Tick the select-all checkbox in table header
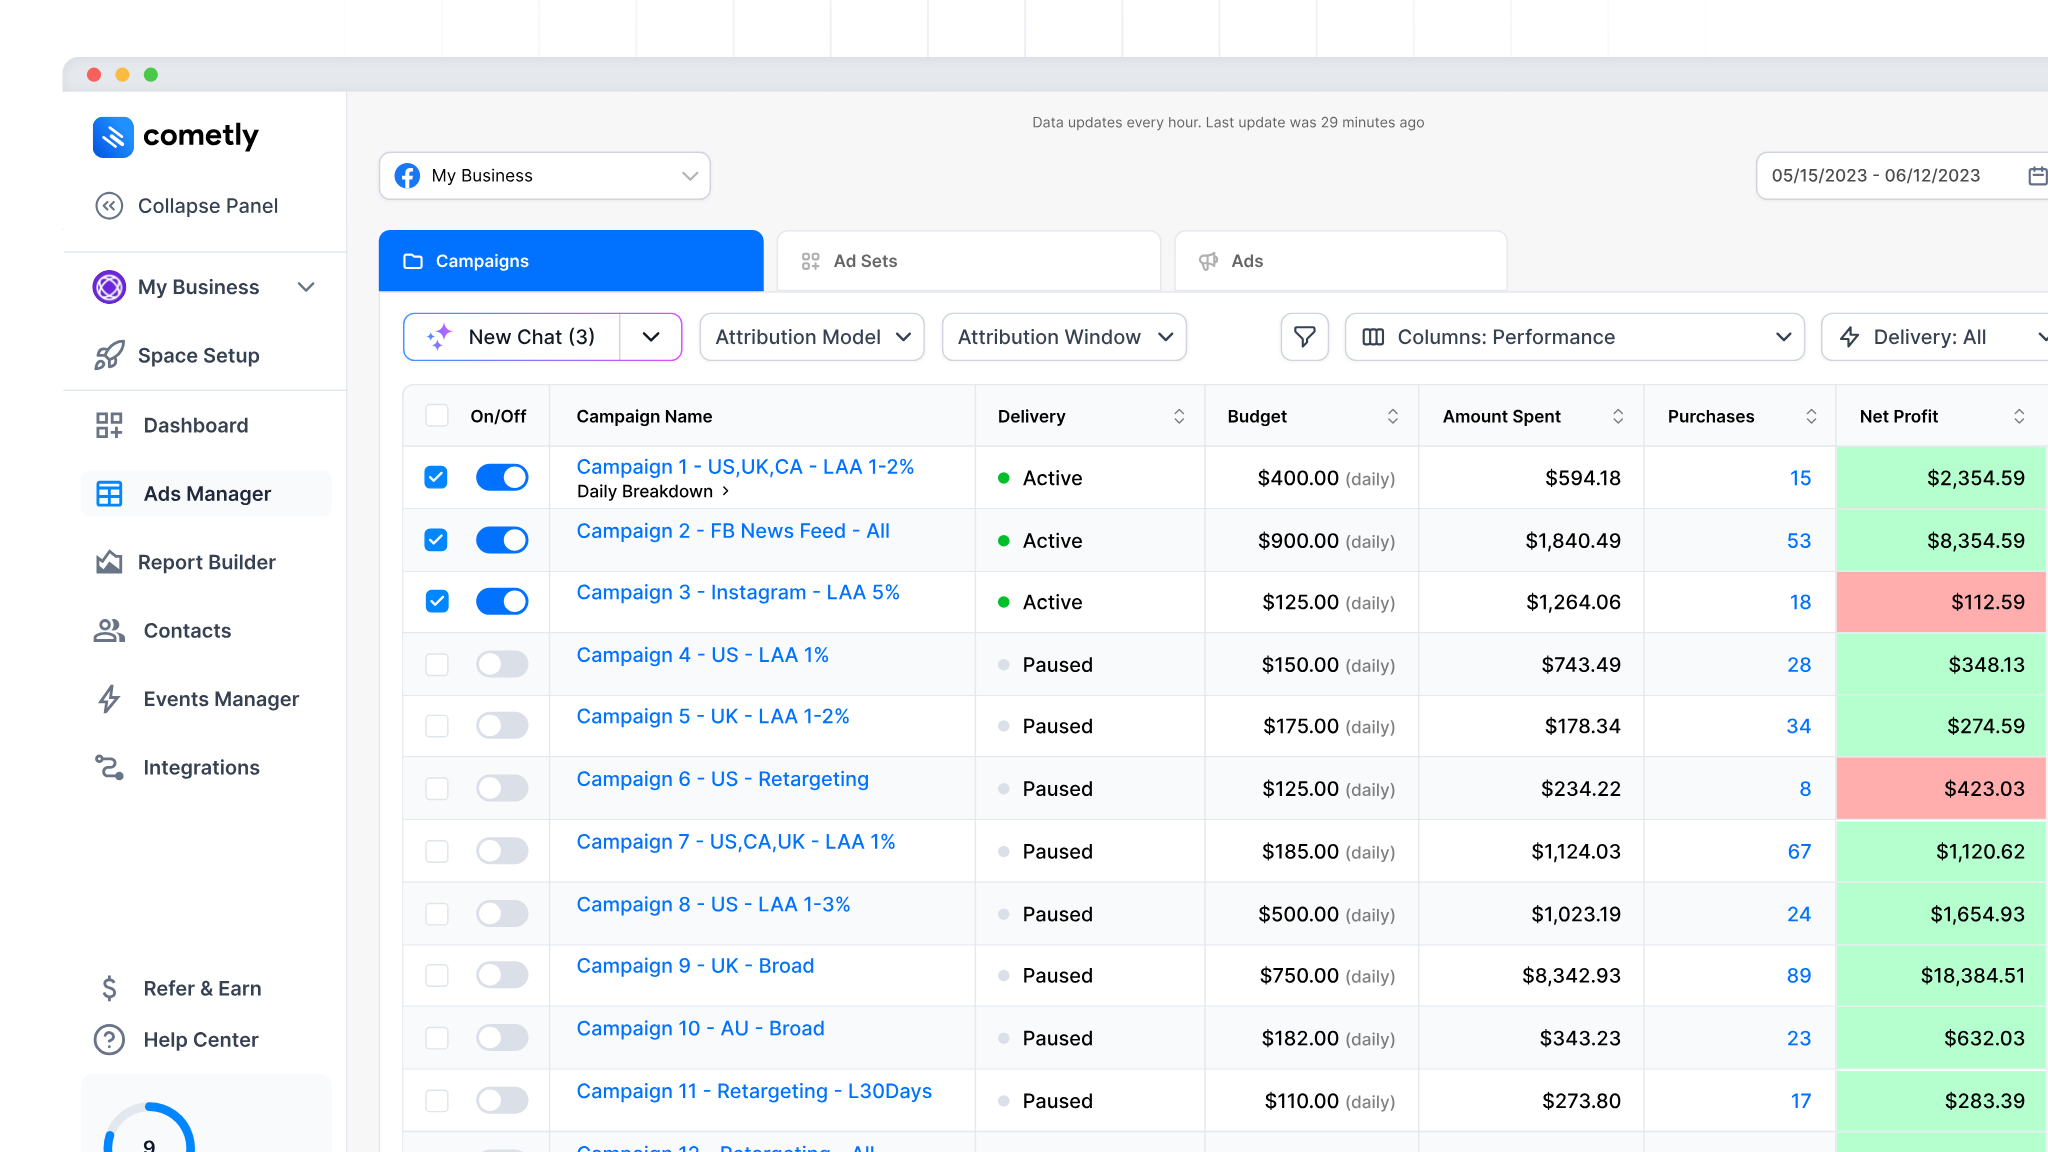This screenshot has height=1152, width=2048. point(437,416)
